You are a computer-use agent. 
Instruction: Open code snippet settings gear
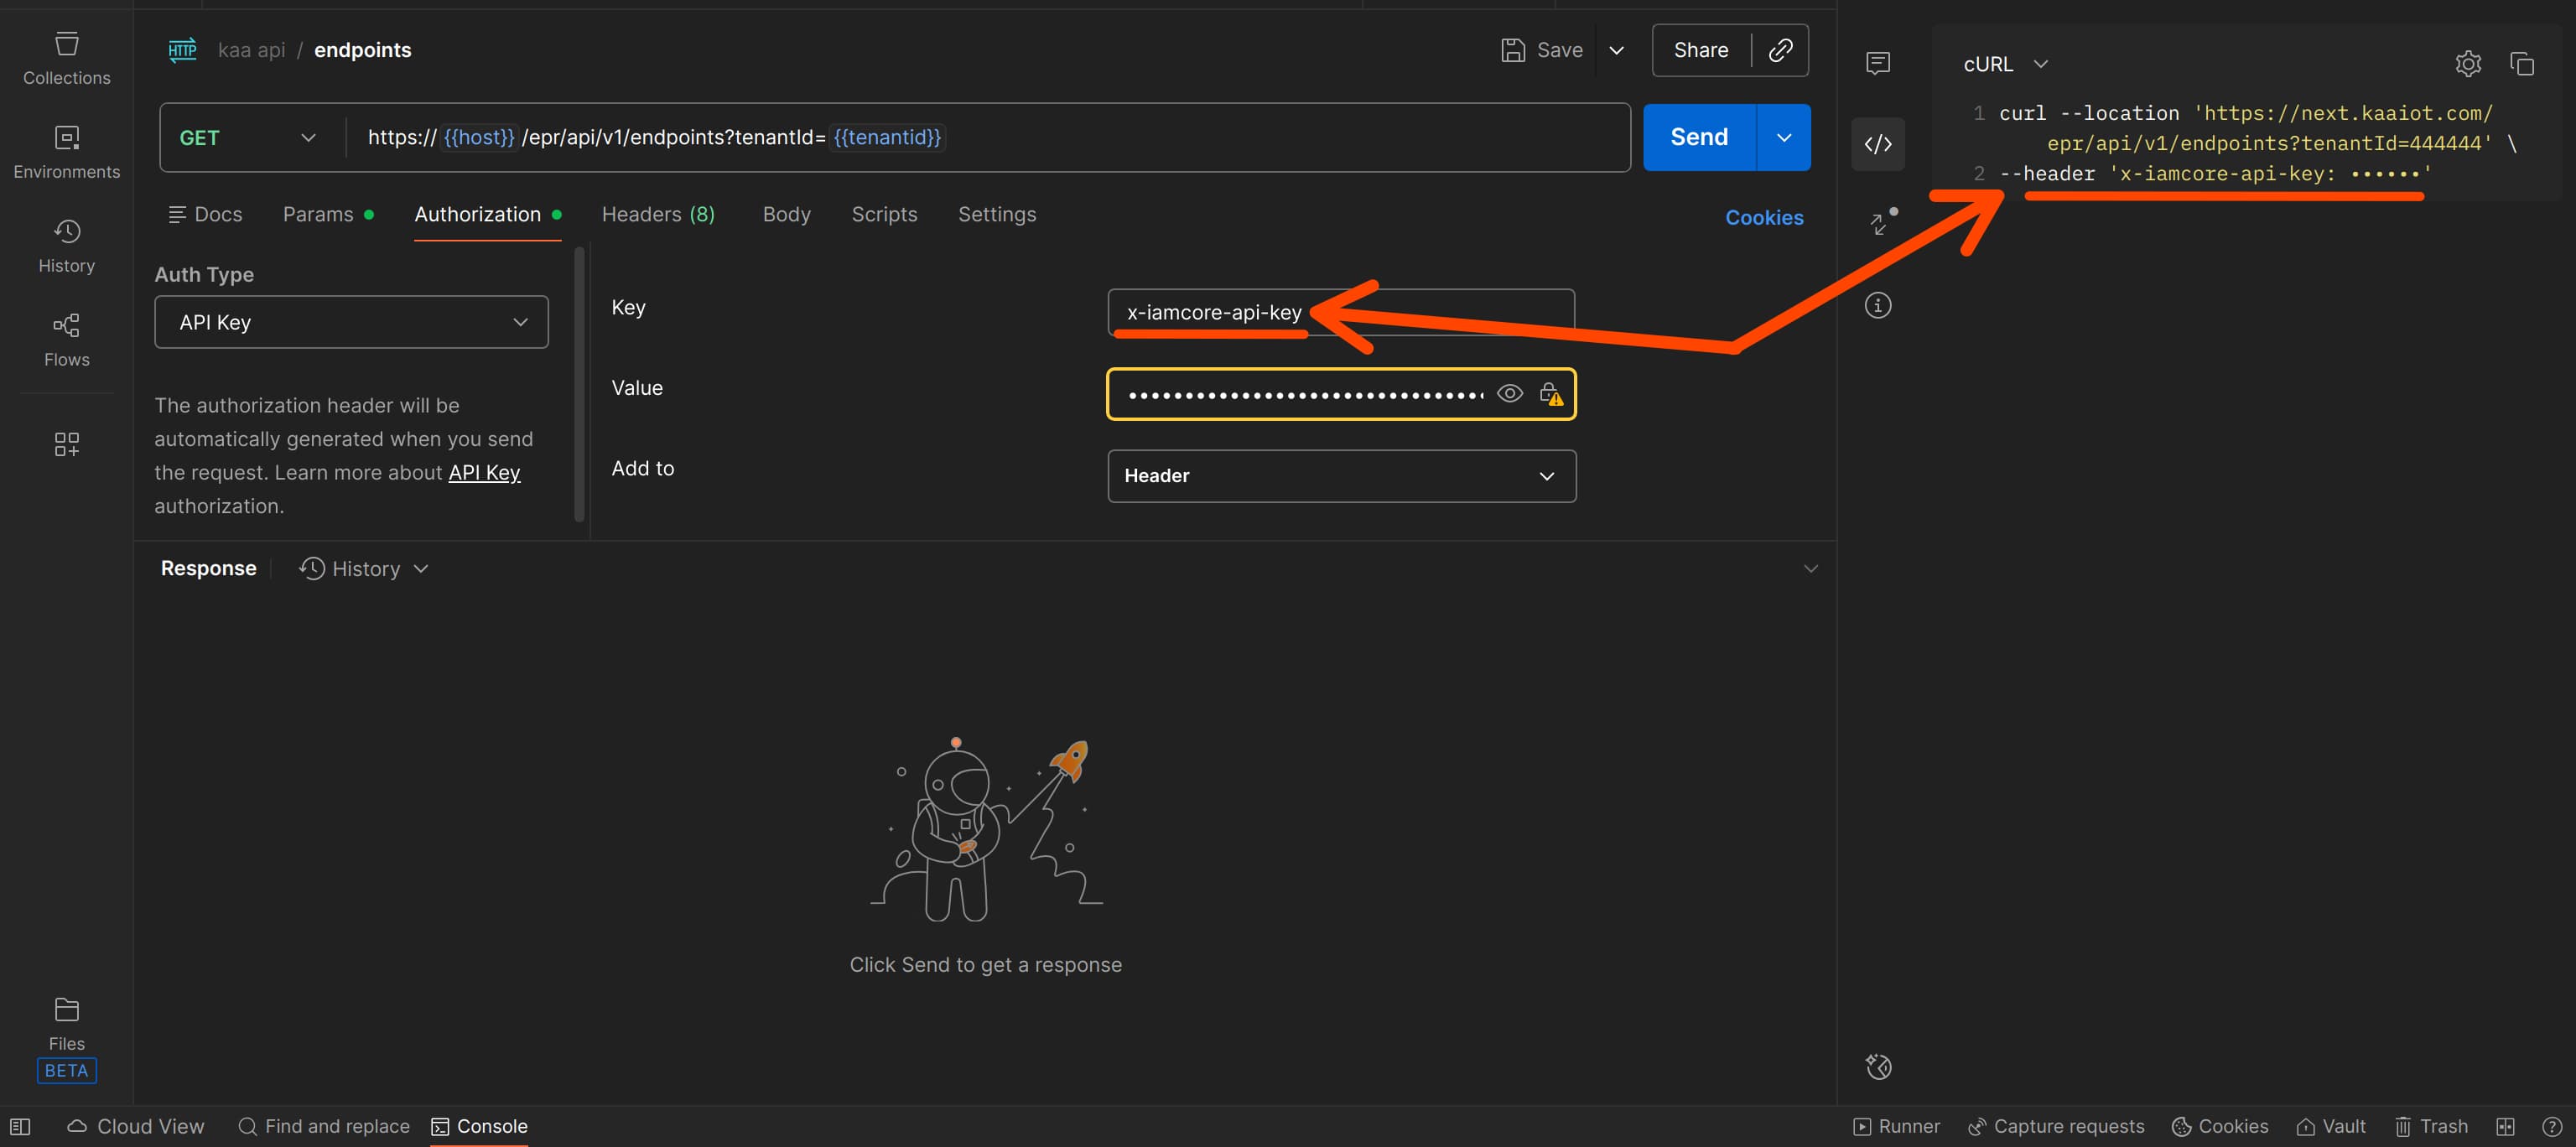[x=2467, y=64]
